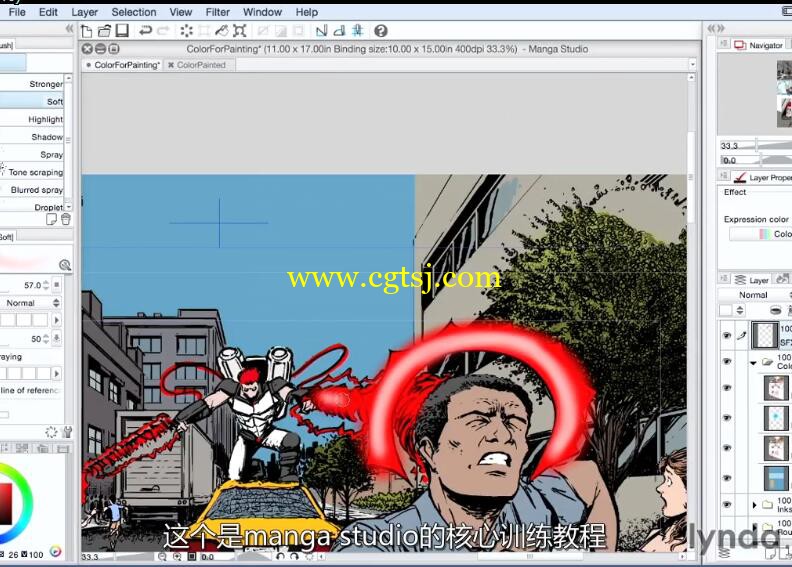Open the document tab list dropdown arrow
Image resolution: width=792 pixels, height=567 pixels.
[692, 65]
